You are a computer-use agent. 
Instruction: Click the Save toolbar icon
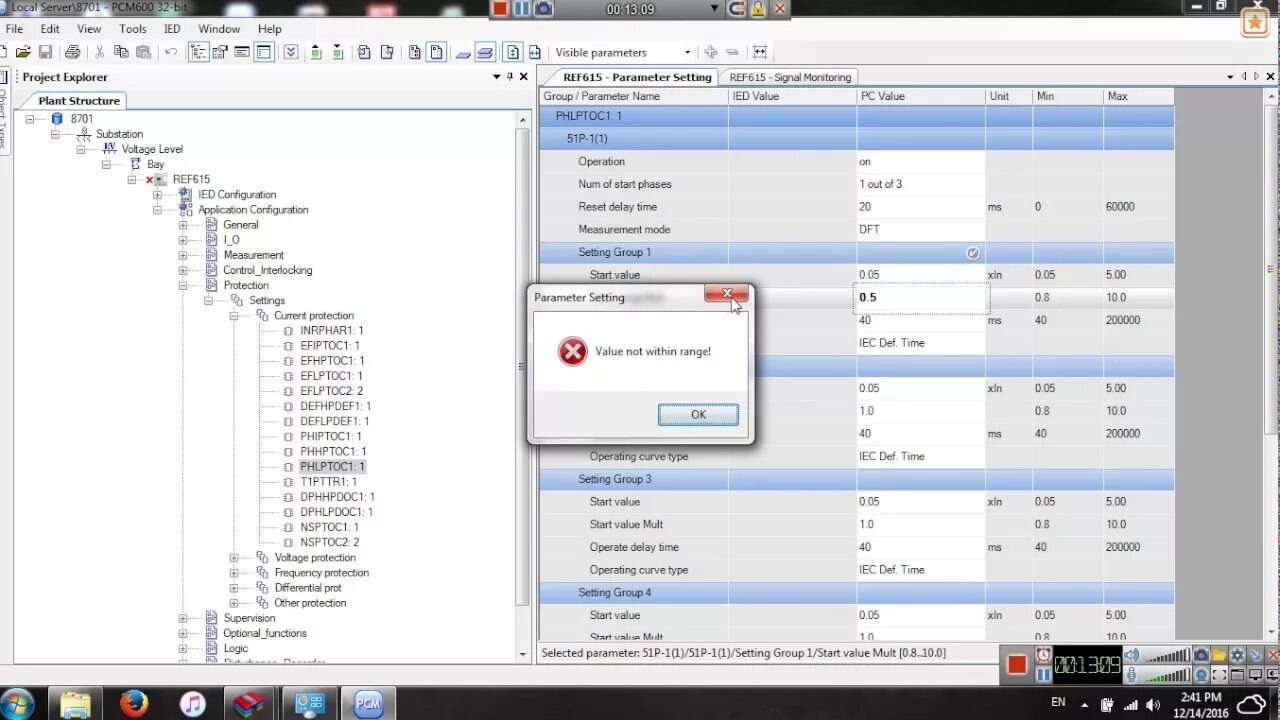[x=46, y=52]
